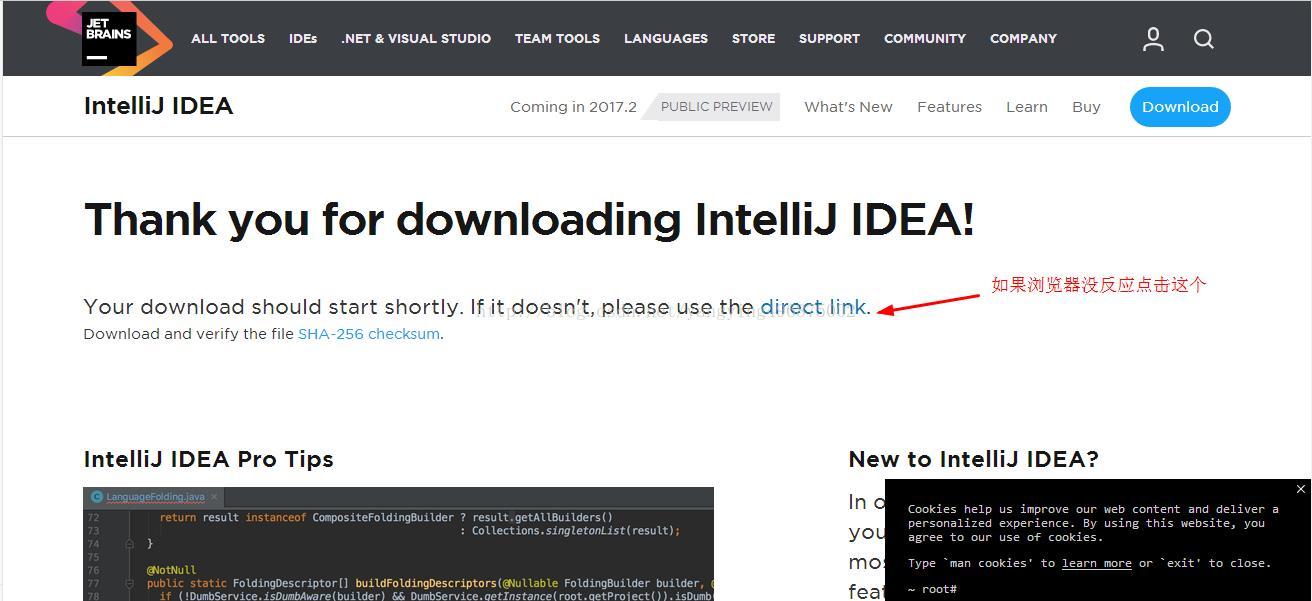1312x601 pixels.
Task: Open the COMMUNITY menu
Action: pyautogui.click(x=925, y=38)
